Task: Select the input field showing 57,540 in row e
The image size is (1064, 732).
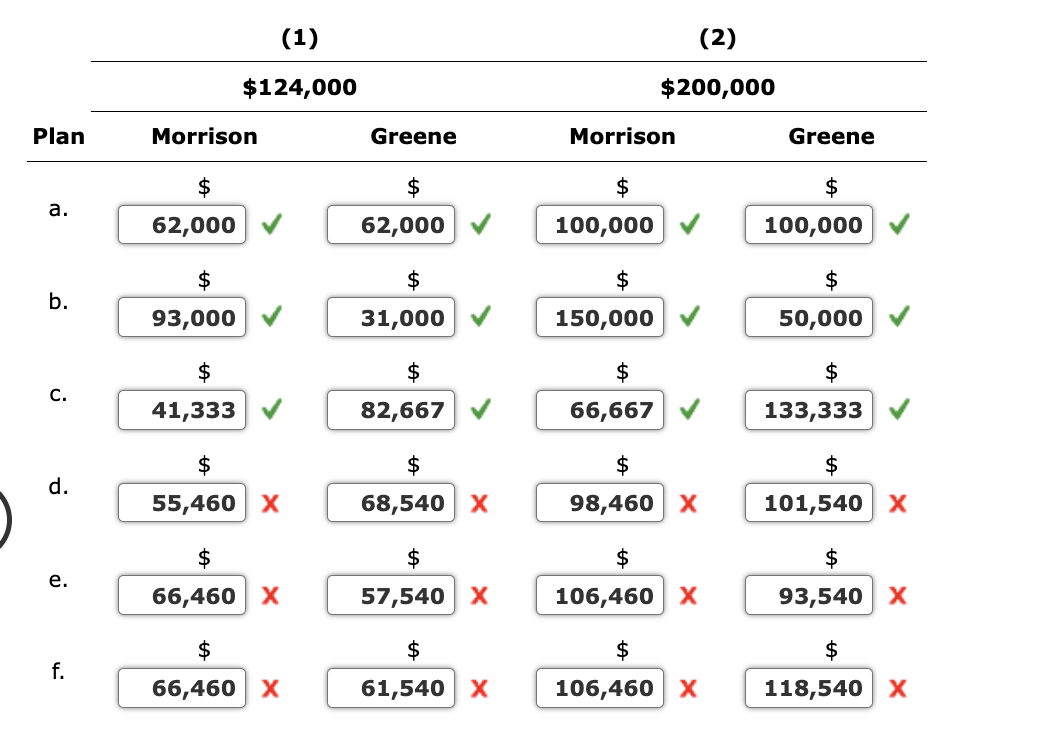Action: (x=390, y=595)
